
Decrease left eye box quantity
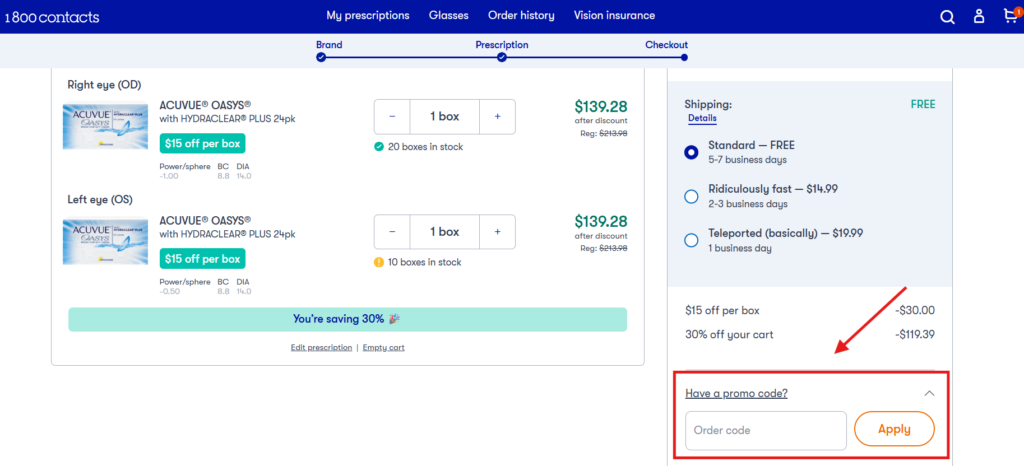tap(392, 232)
